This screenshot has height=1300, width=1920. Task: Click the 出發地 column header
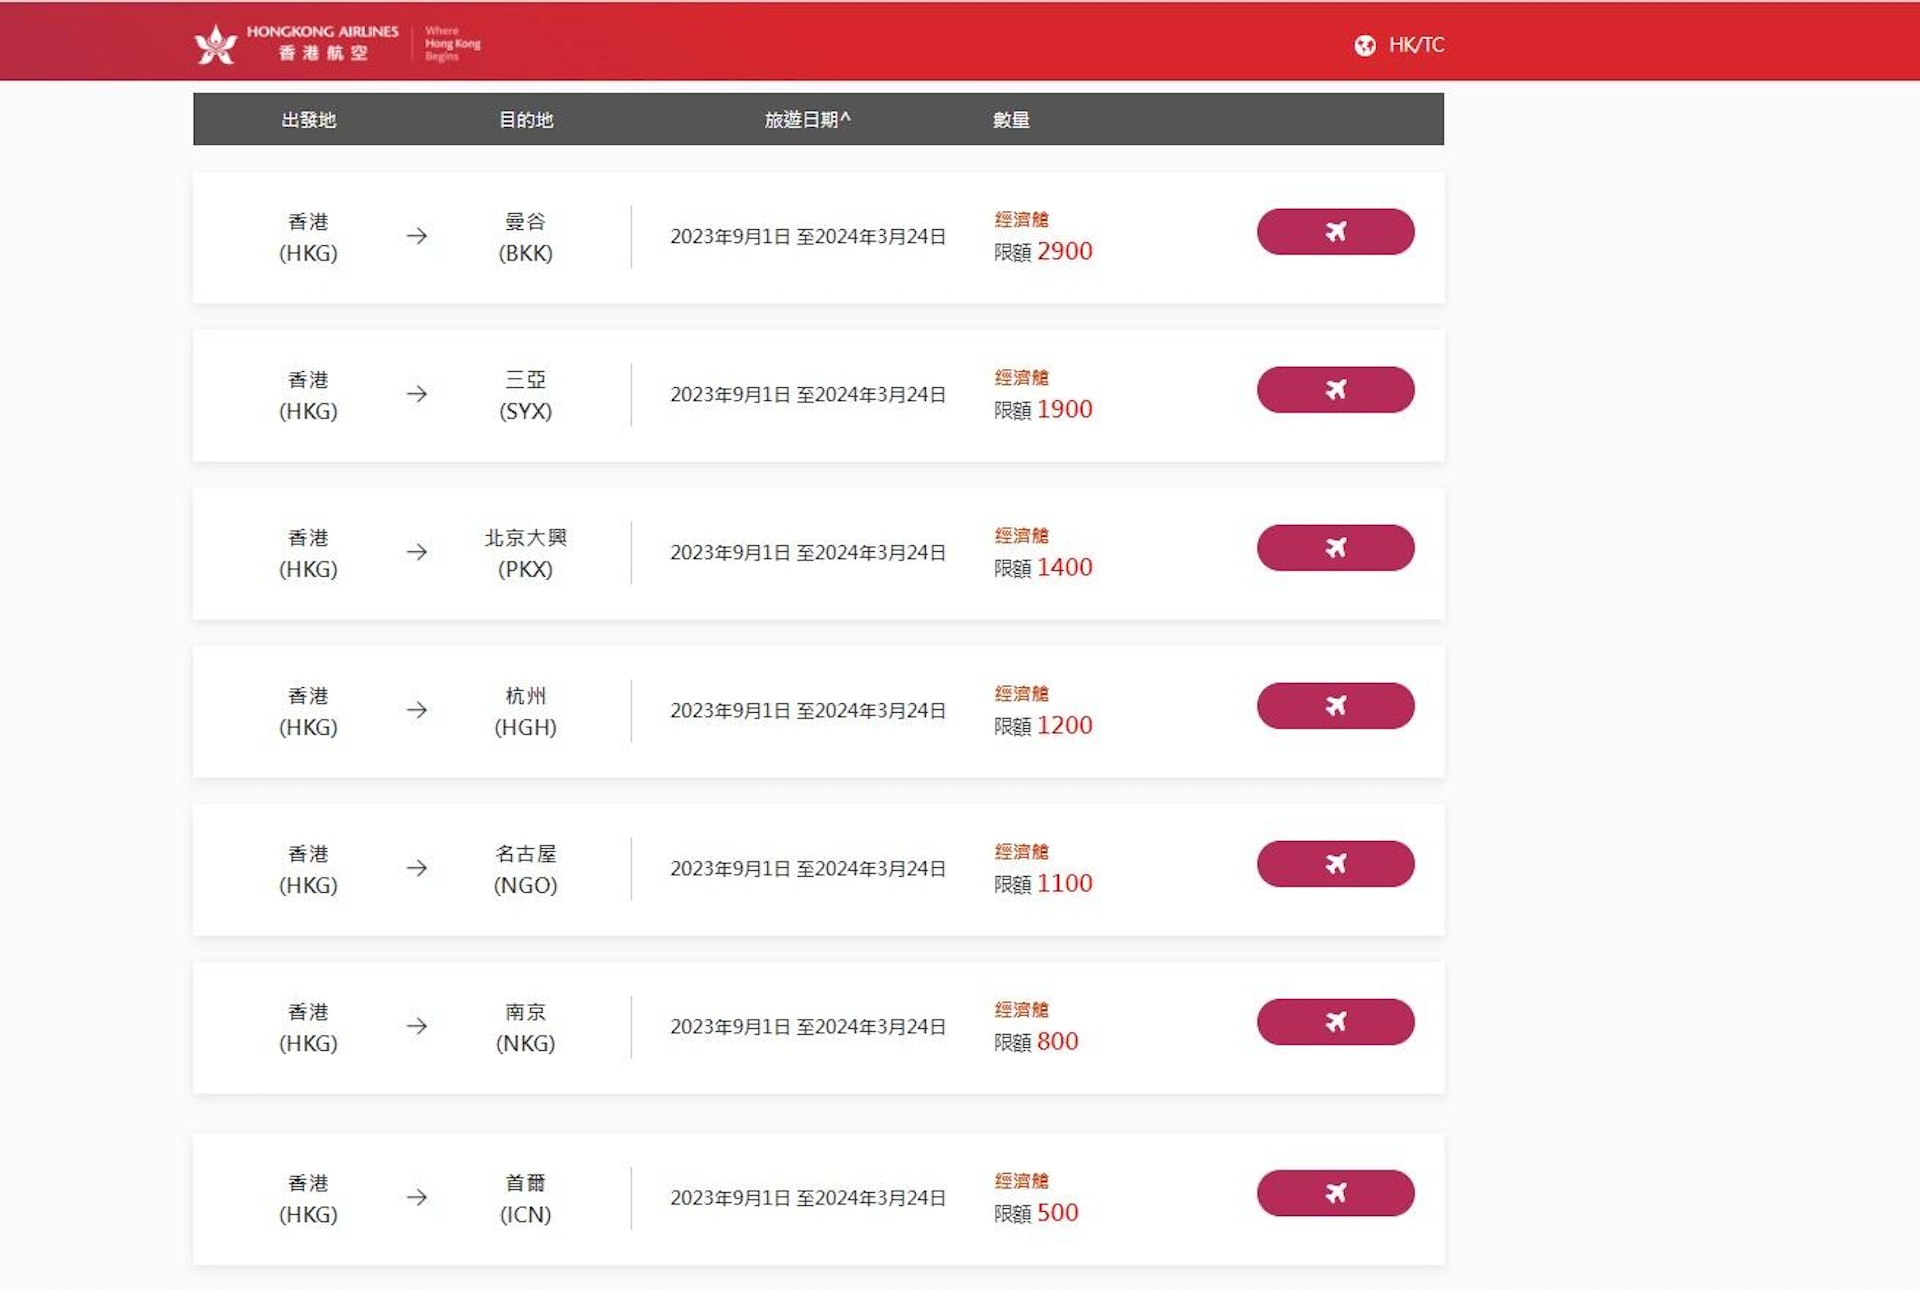coord(308,120)
